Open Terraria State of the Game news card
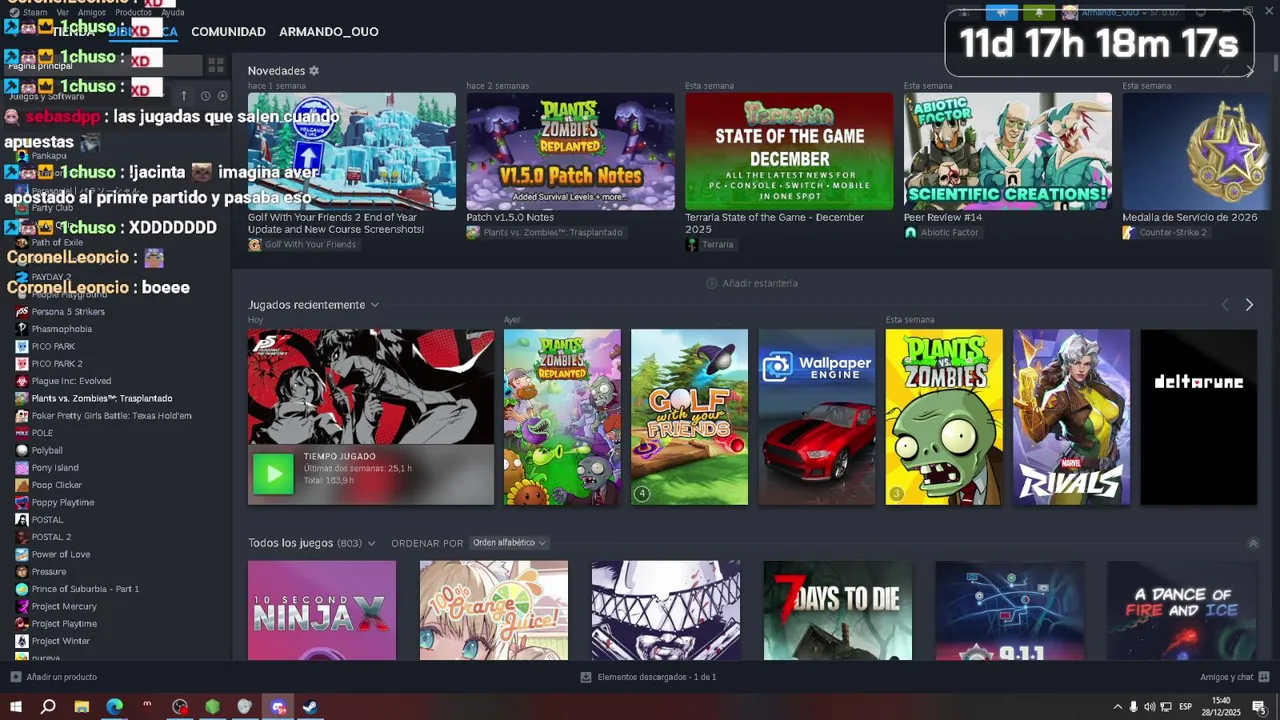The width and height of the screenshot is (1280, 720). tap(789, 151)
